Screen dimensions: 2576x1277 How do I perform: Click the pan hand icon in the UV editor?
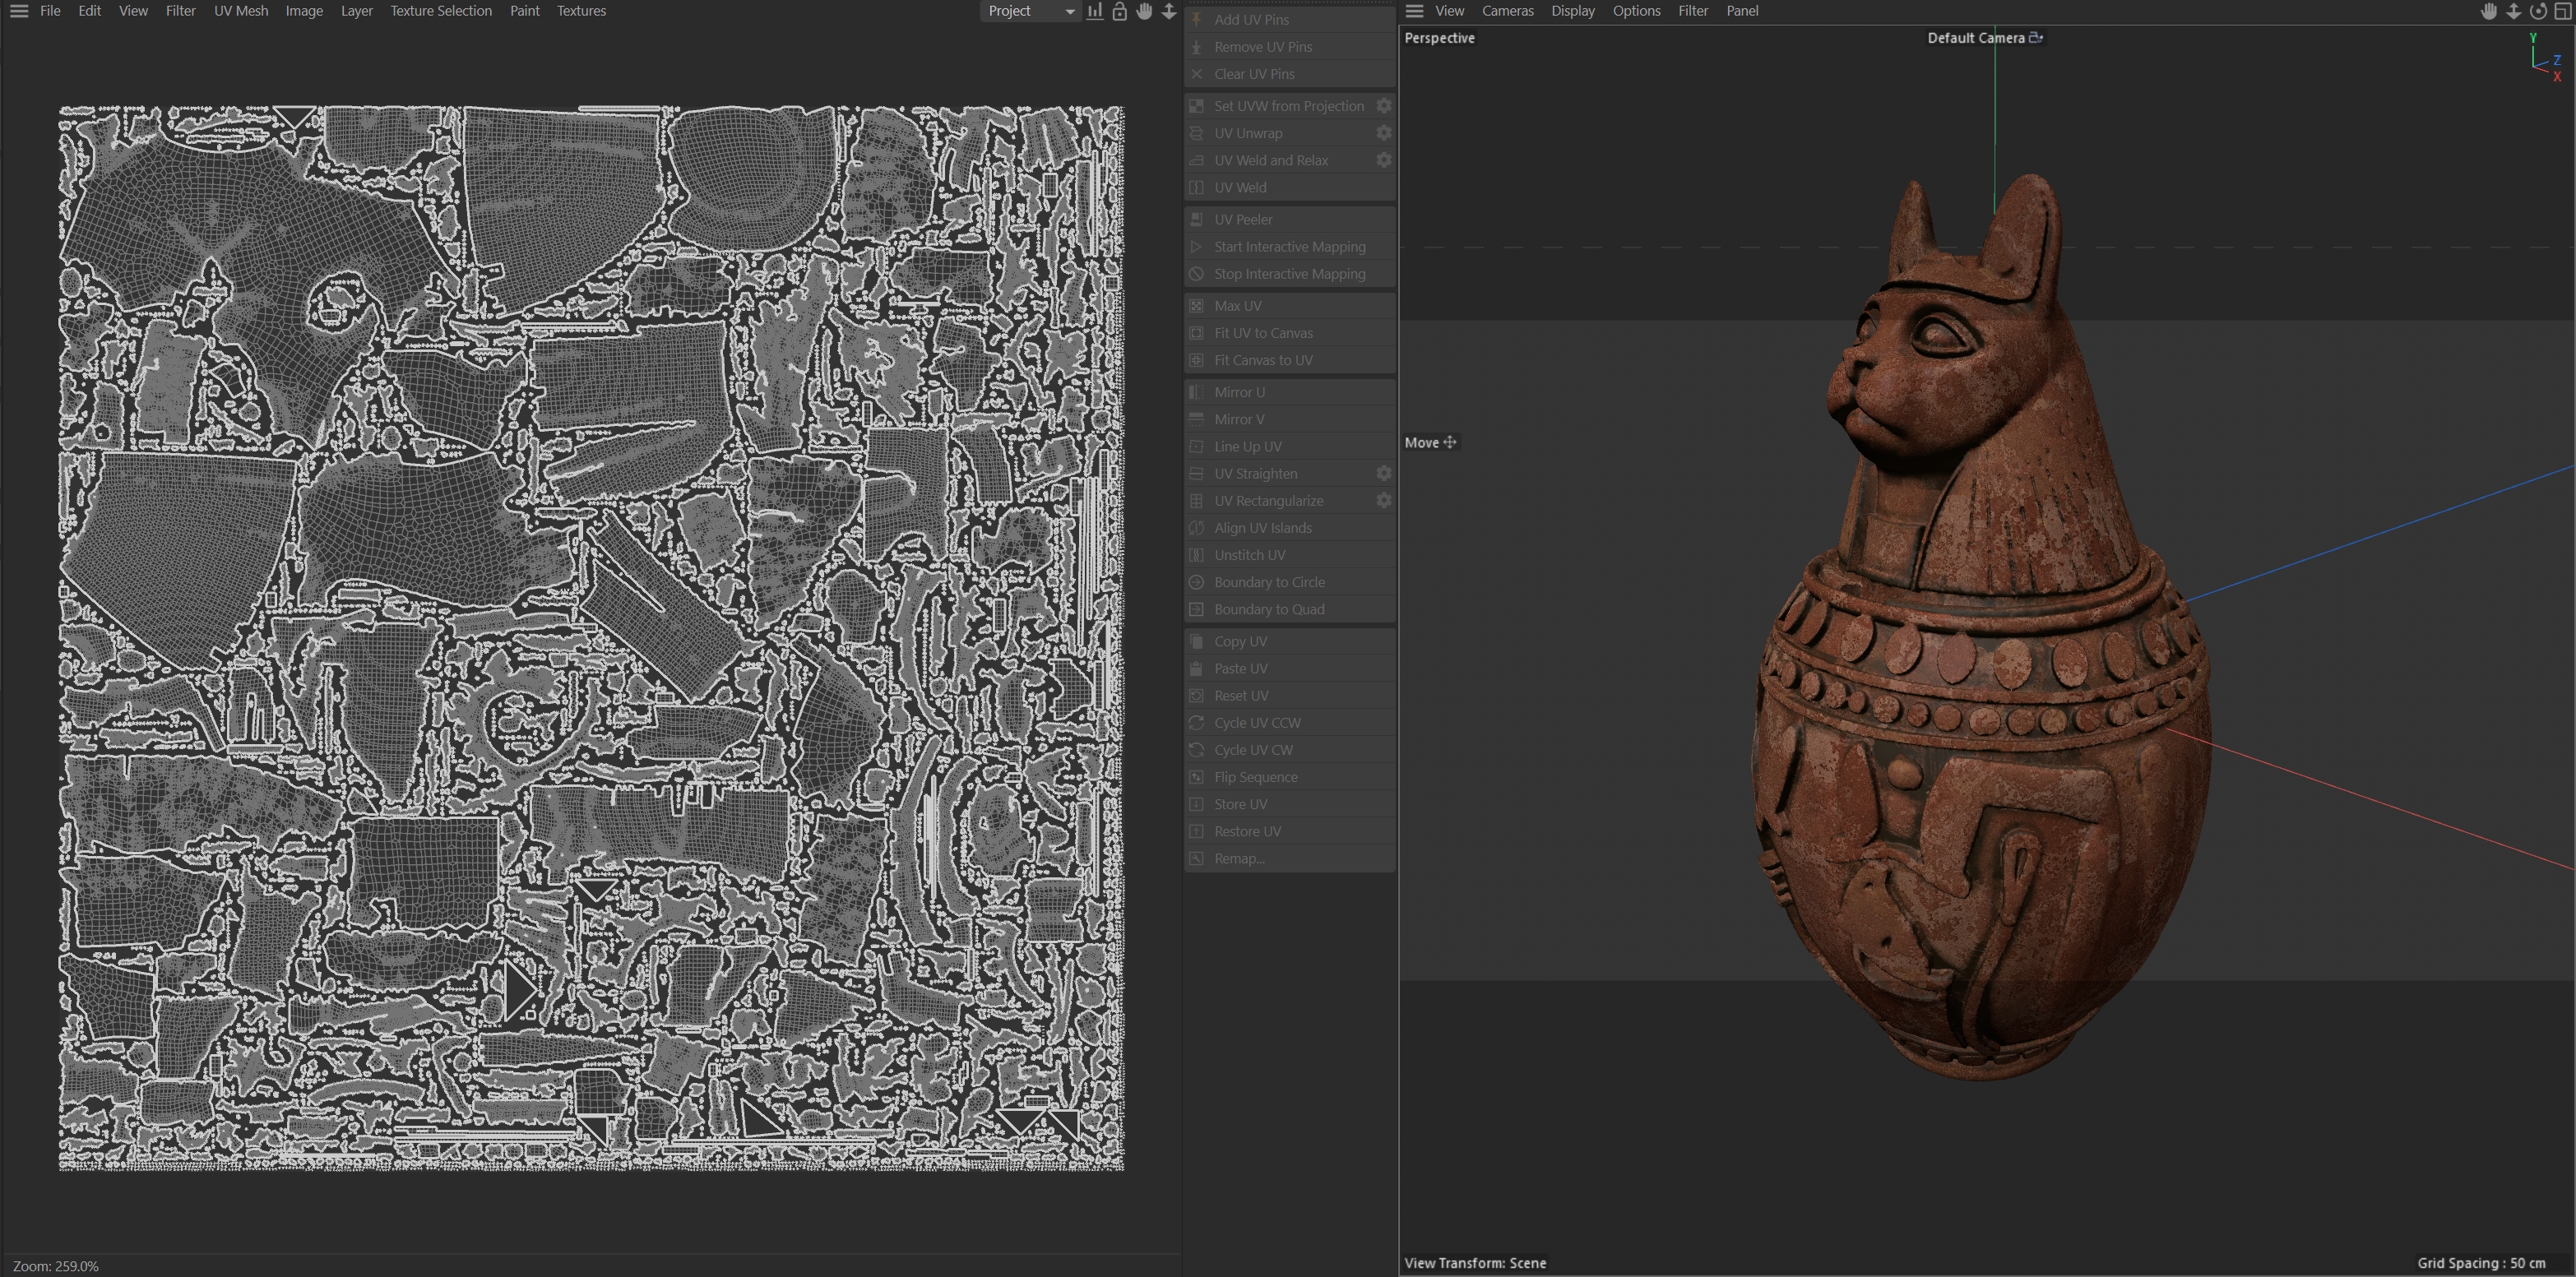(x=1144, y=11)
